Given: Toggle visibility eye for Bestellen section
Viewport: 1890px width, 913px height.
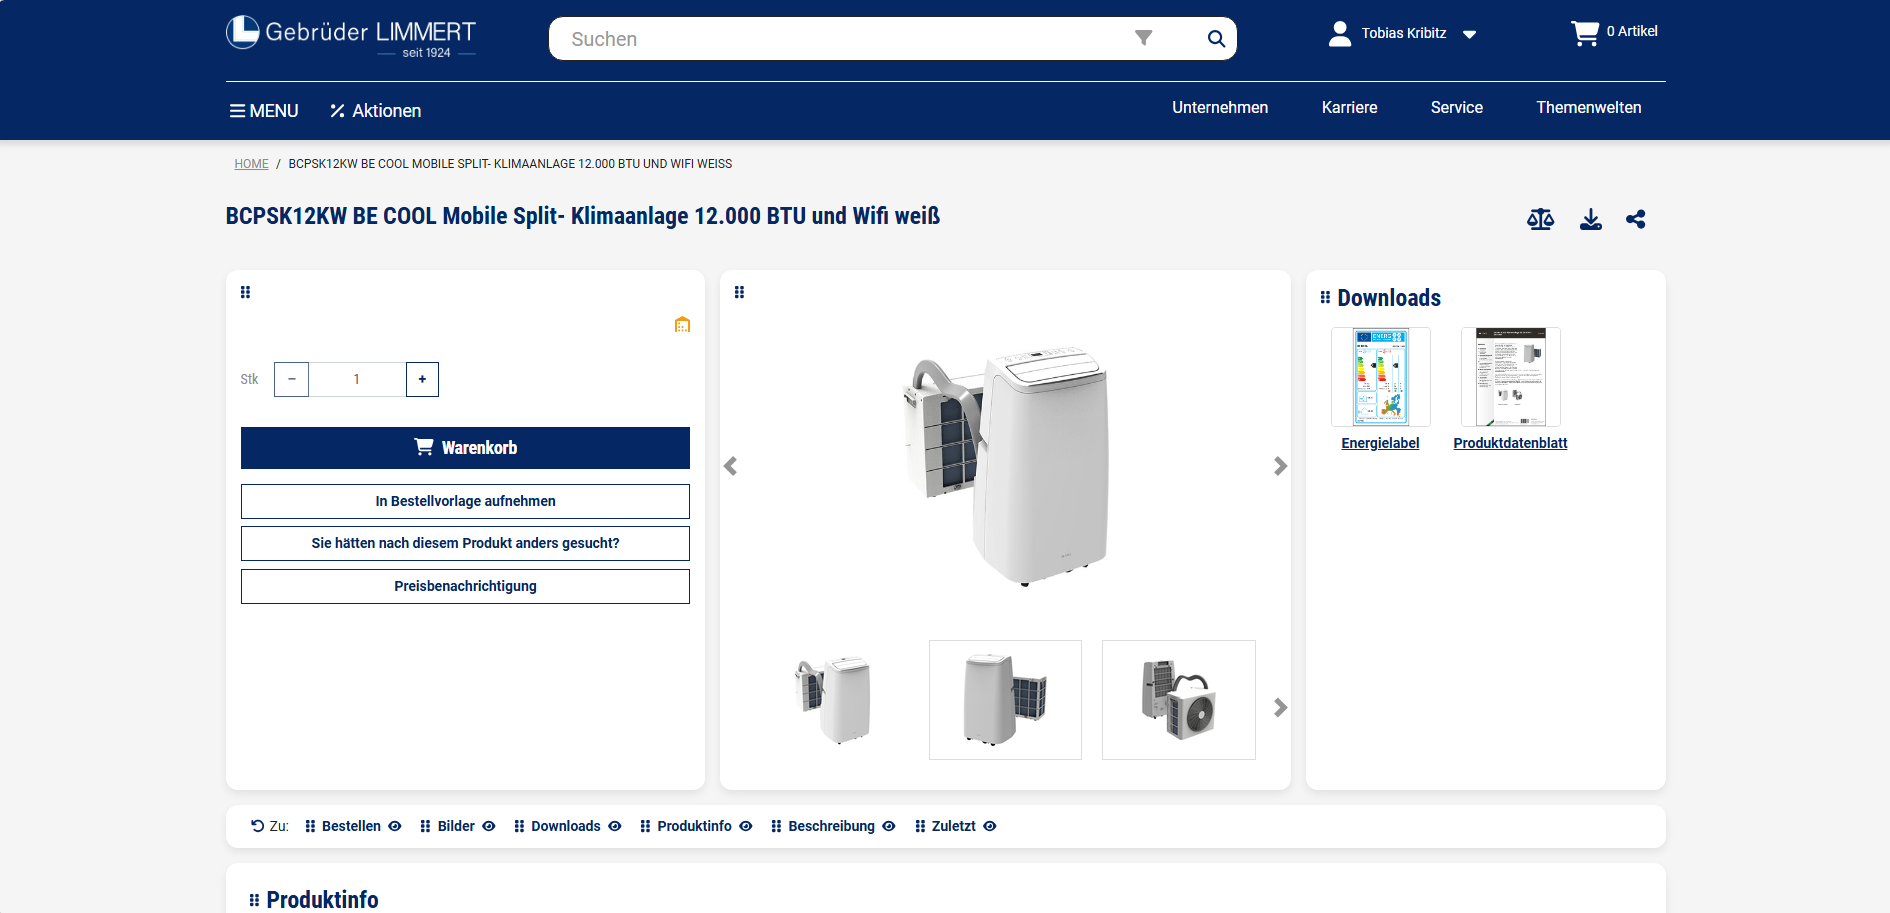Looking at the screenshot, I should 395,826.
